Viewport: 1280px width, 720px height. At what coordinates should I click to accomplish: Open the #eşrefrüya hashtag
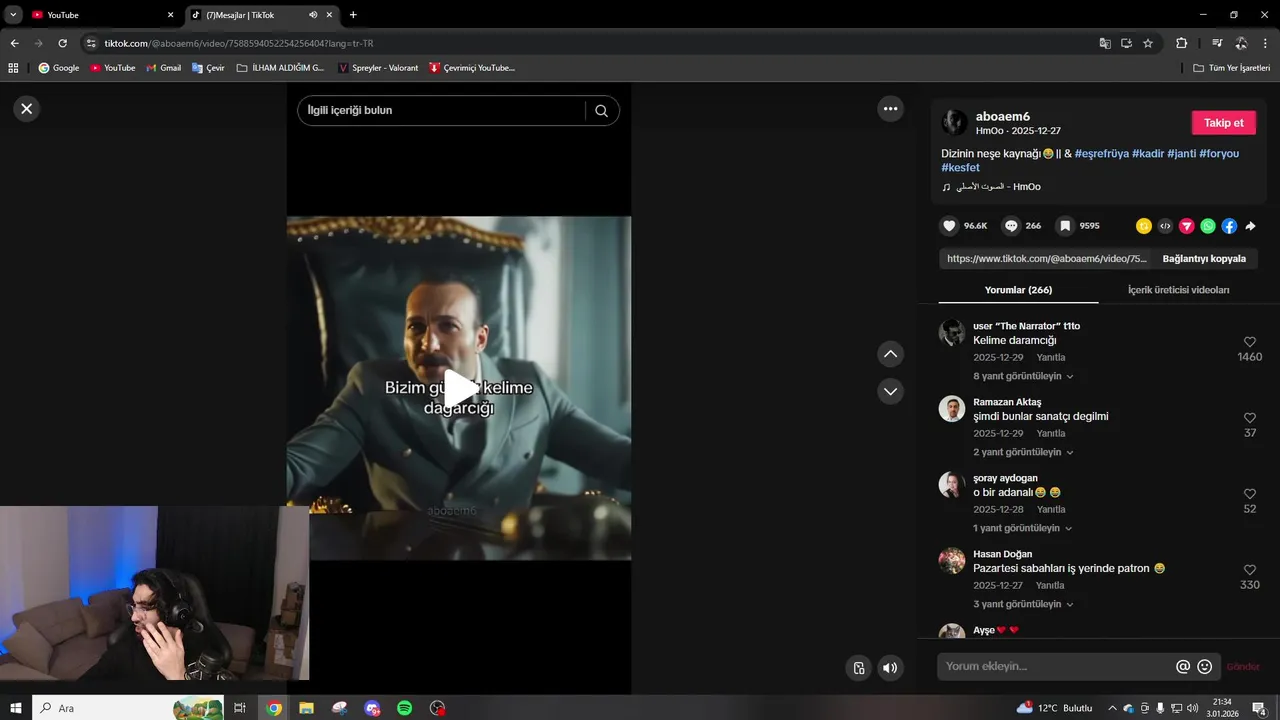(1101, 154)
